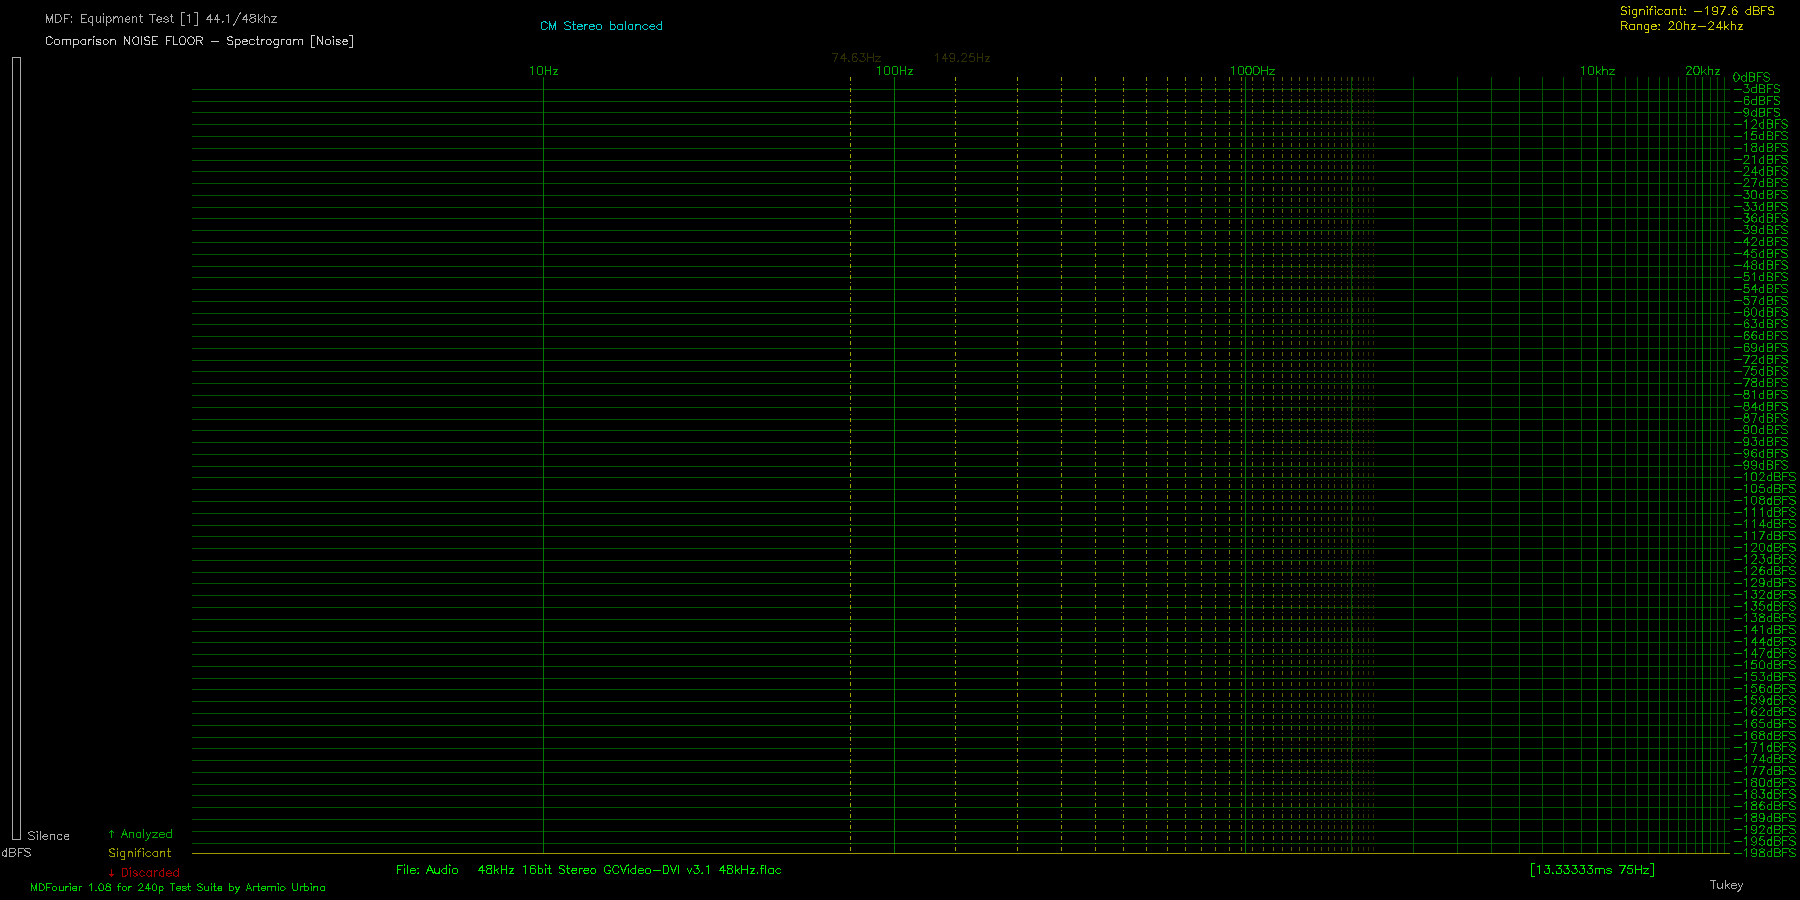The image size is (1800, 900).
Task: Click the green "↑ Analyzed" legend entry
Action: coord(140,834)
